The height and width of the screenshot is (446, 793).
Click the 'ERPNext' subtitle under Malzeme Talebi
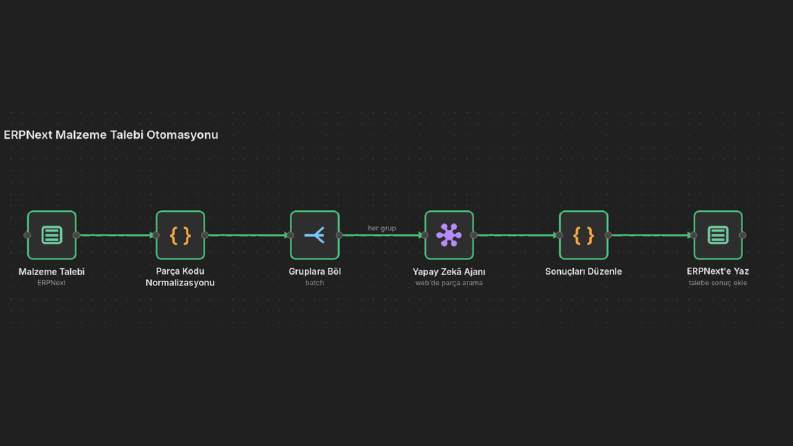click(x=52, y=283)
